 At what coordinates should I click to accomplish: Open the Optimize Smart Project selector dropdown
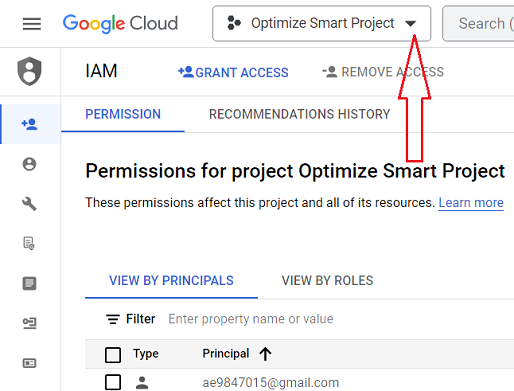[x=321, y=23]
